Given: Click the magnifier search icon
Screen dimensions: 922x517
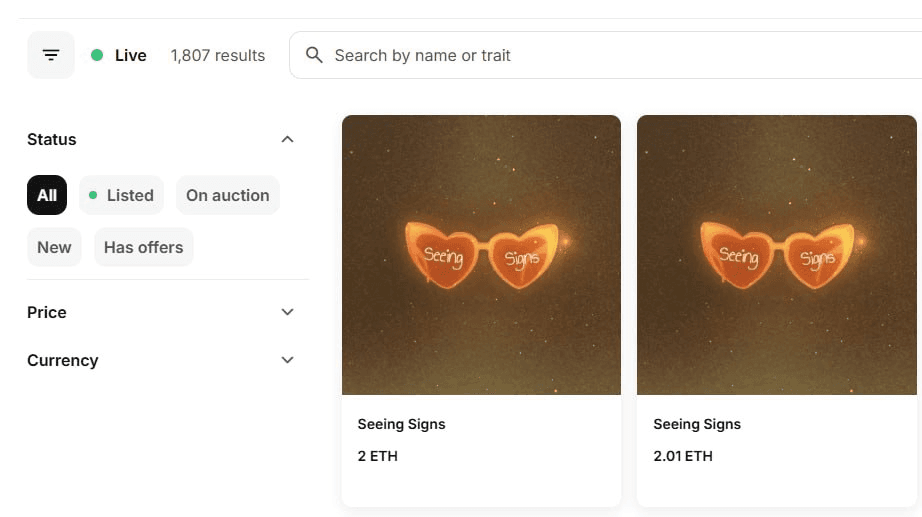Looking at the screenshot, I should coord(314,55).
